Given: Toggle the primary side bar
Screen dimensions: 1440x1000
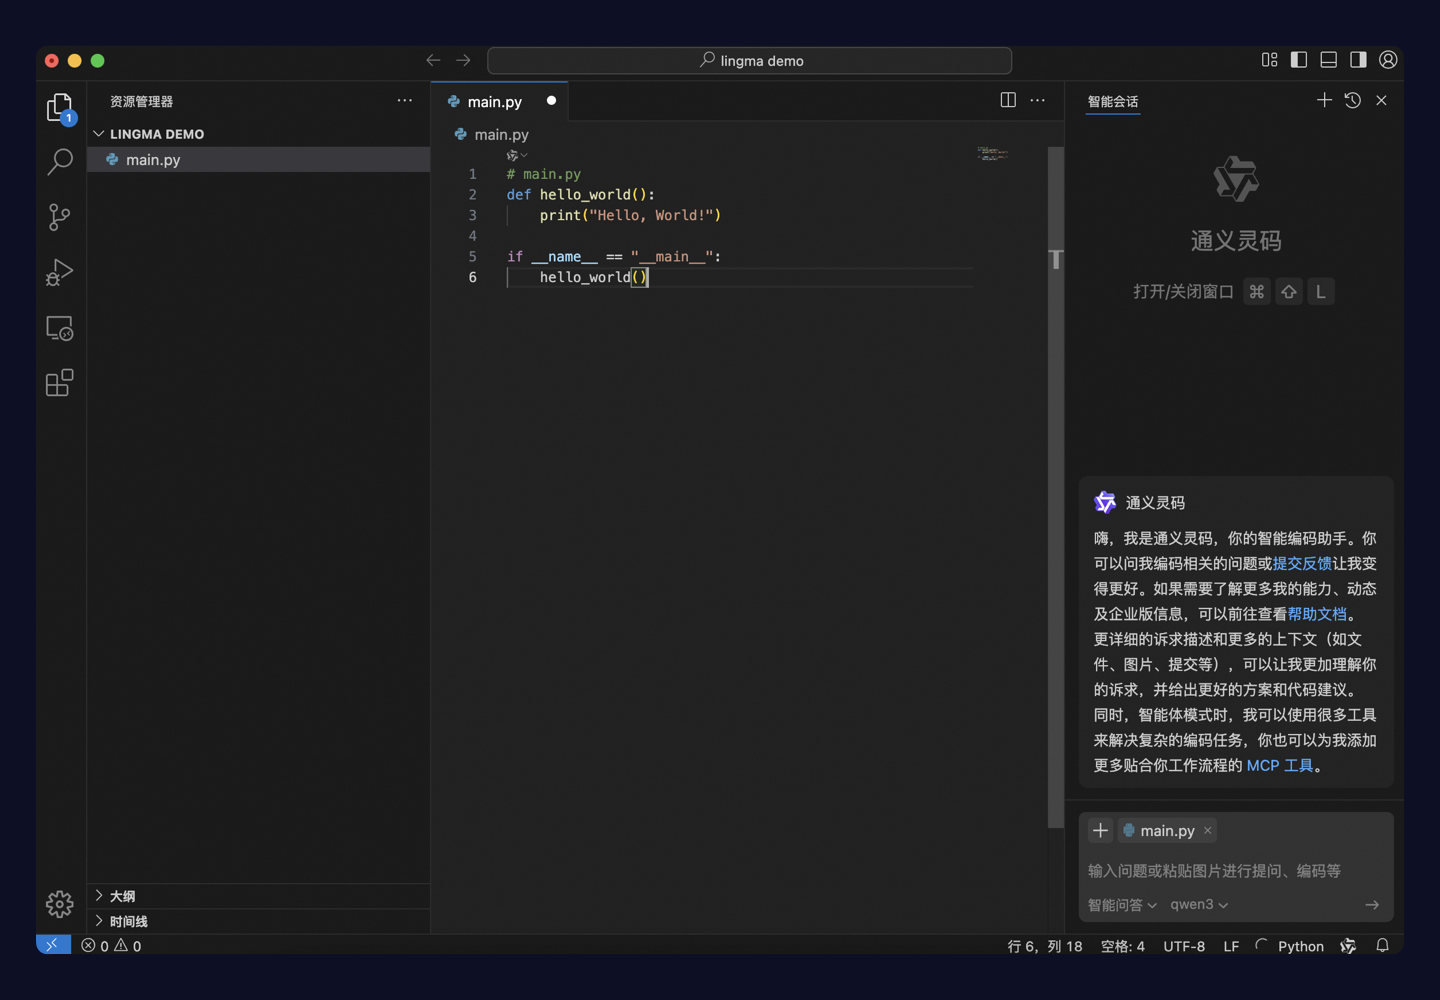Looking at the screenshot, I should [1299, 60].
